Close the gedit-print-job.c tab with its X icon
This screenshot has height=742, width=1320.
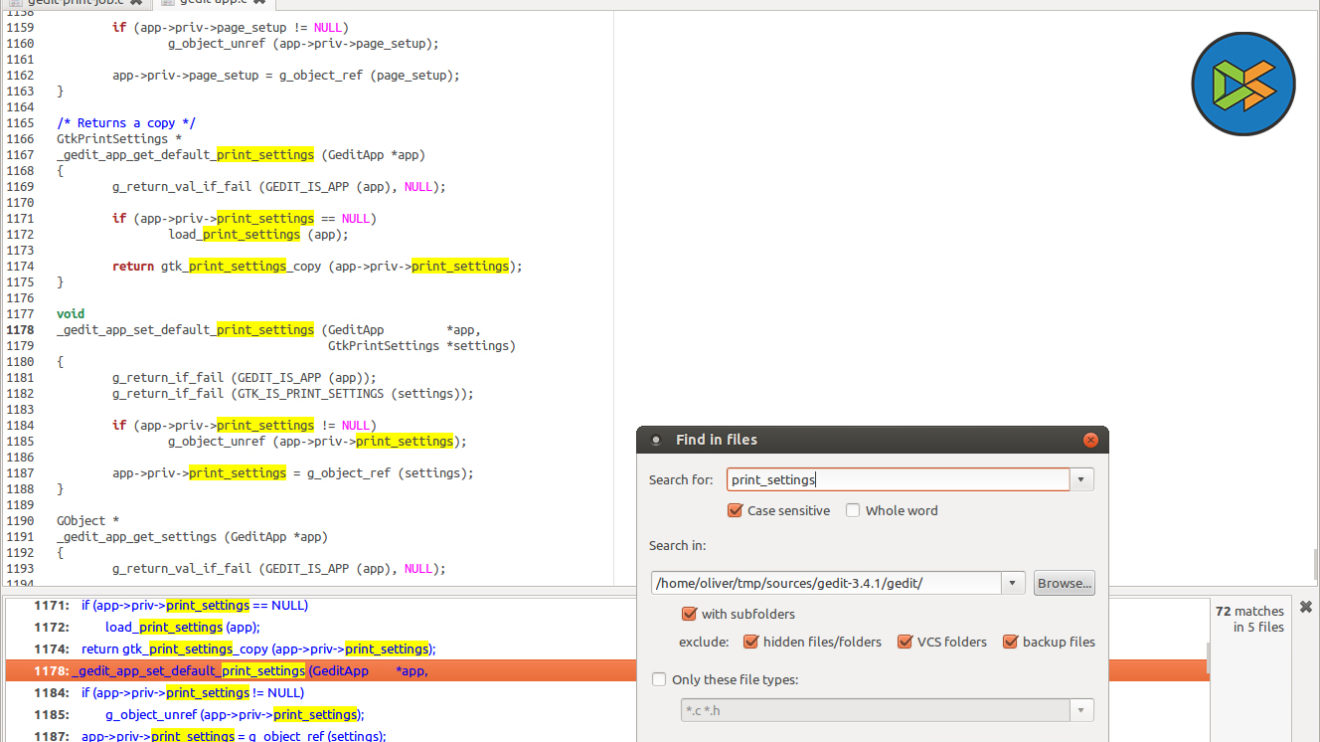136,3
